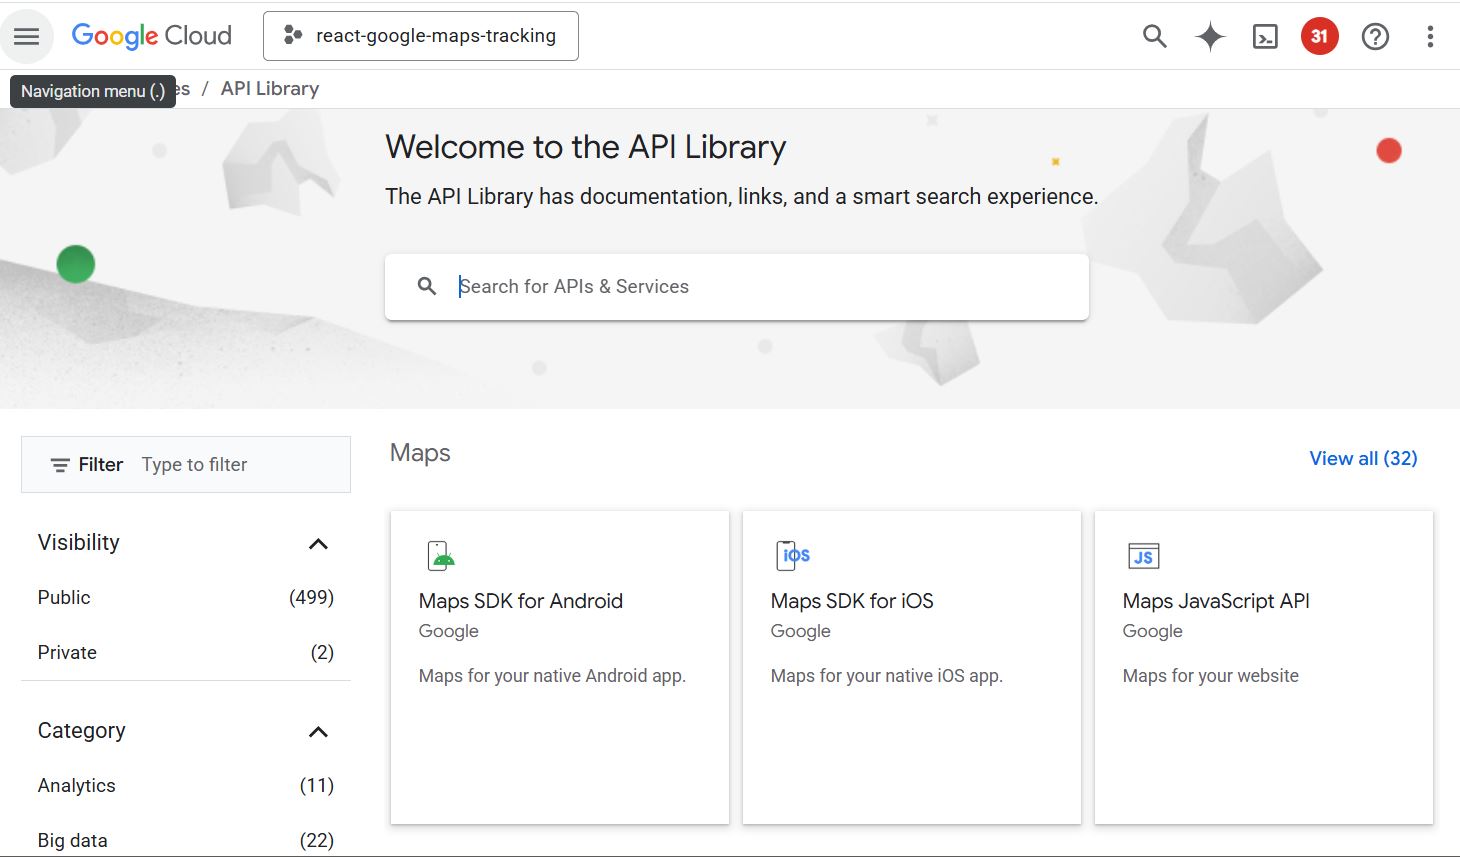
Task: Open notifications badge showing 31
Action: (1319, 37)
